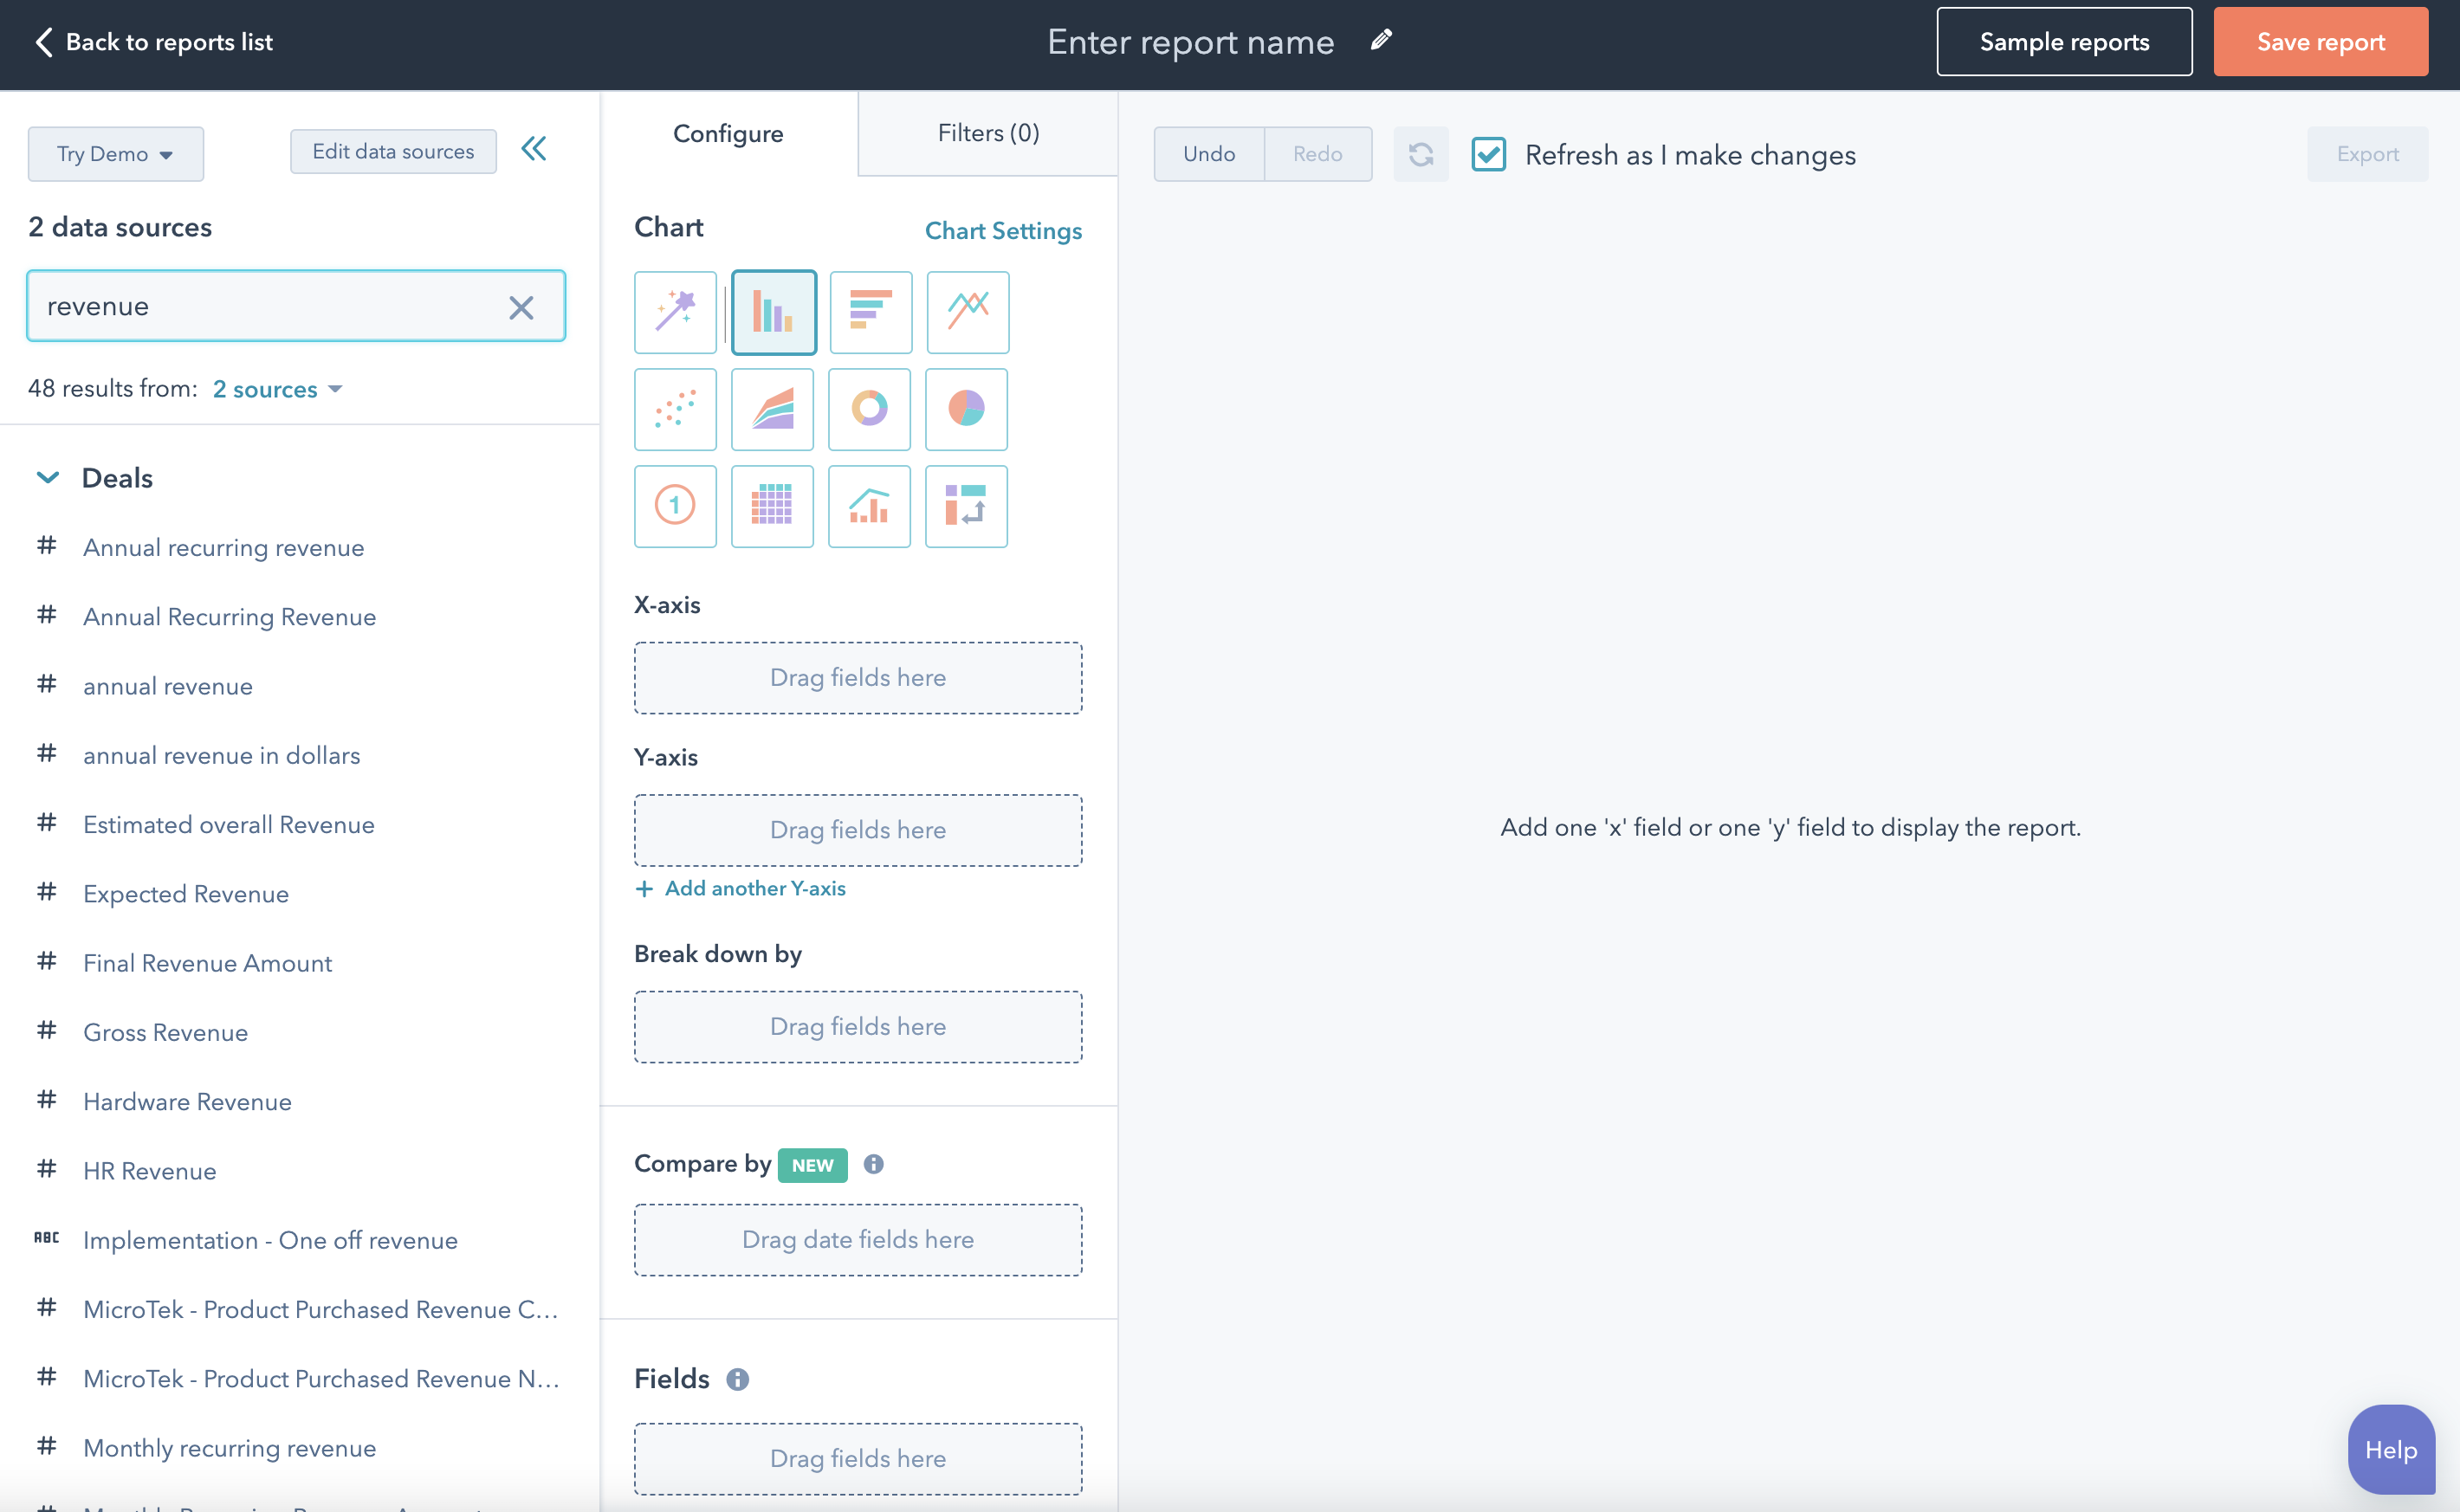The height and width of the screenshot is (1512, 2460).
Task: Click the Save report button
Action: 2320,41
